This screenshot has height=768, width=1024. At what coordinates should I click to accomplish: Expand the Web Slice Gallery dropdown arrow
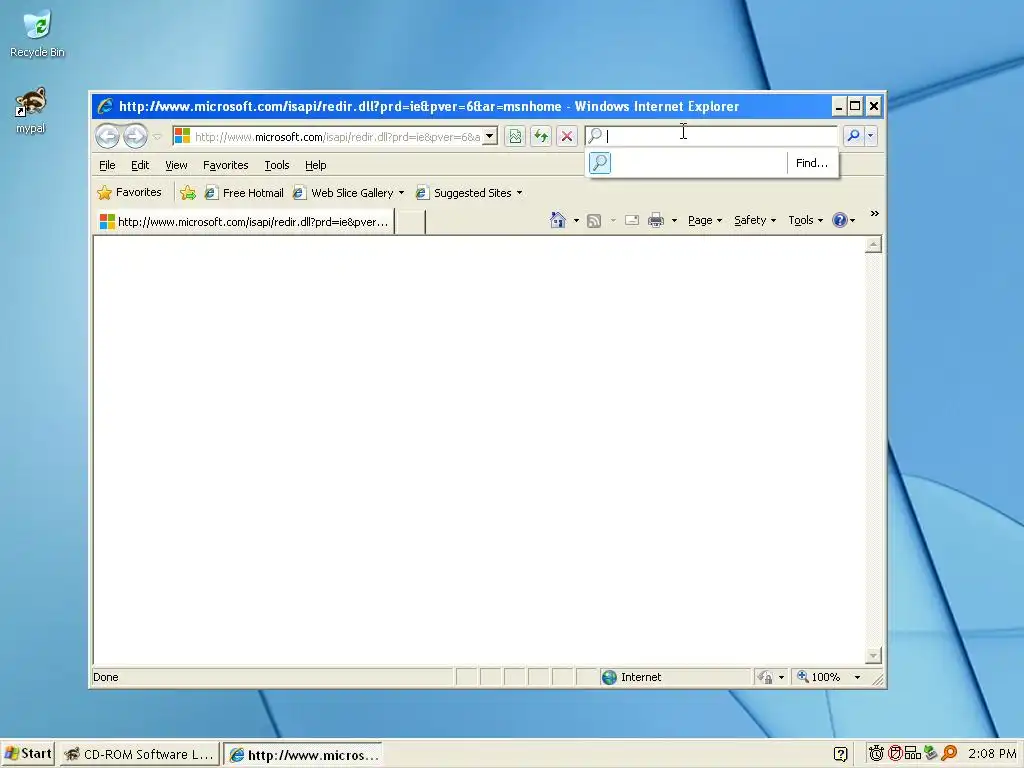pyautogui.click(x=401, y=193)
